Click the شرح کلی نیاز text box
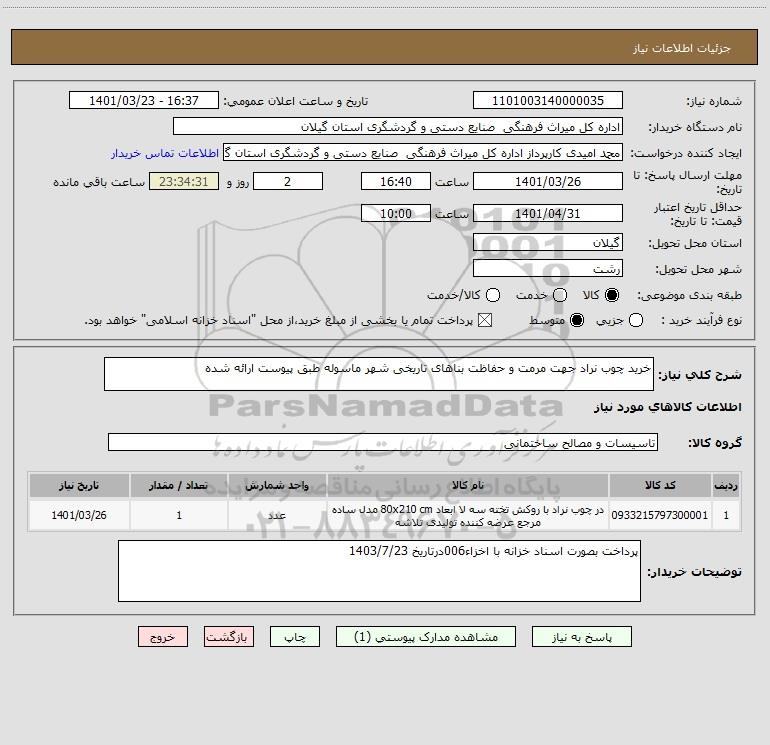Image resolution: width=770 pixels, height=745 pixels. 379,374
